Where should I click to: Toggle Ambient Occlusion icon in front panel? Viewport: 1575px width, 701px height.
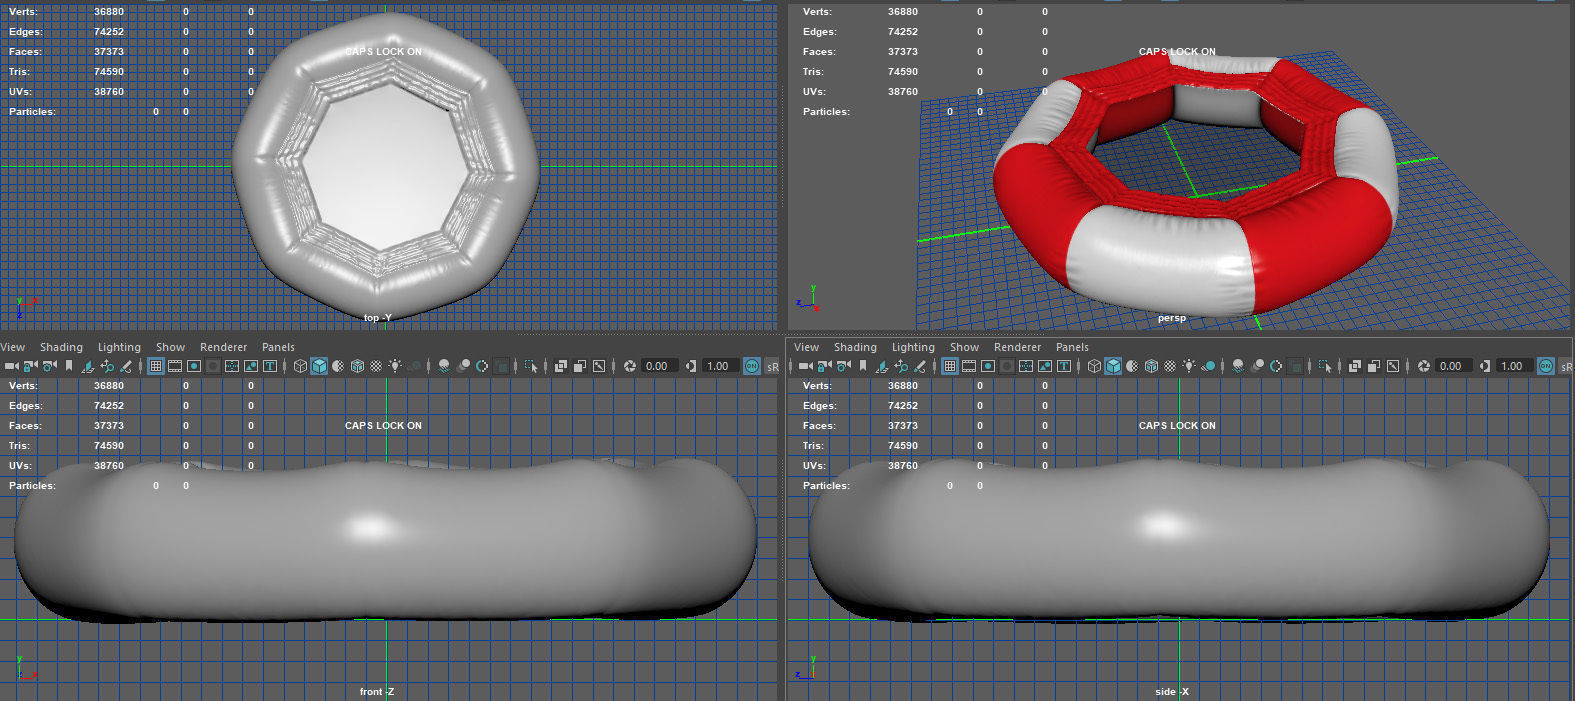443,366
